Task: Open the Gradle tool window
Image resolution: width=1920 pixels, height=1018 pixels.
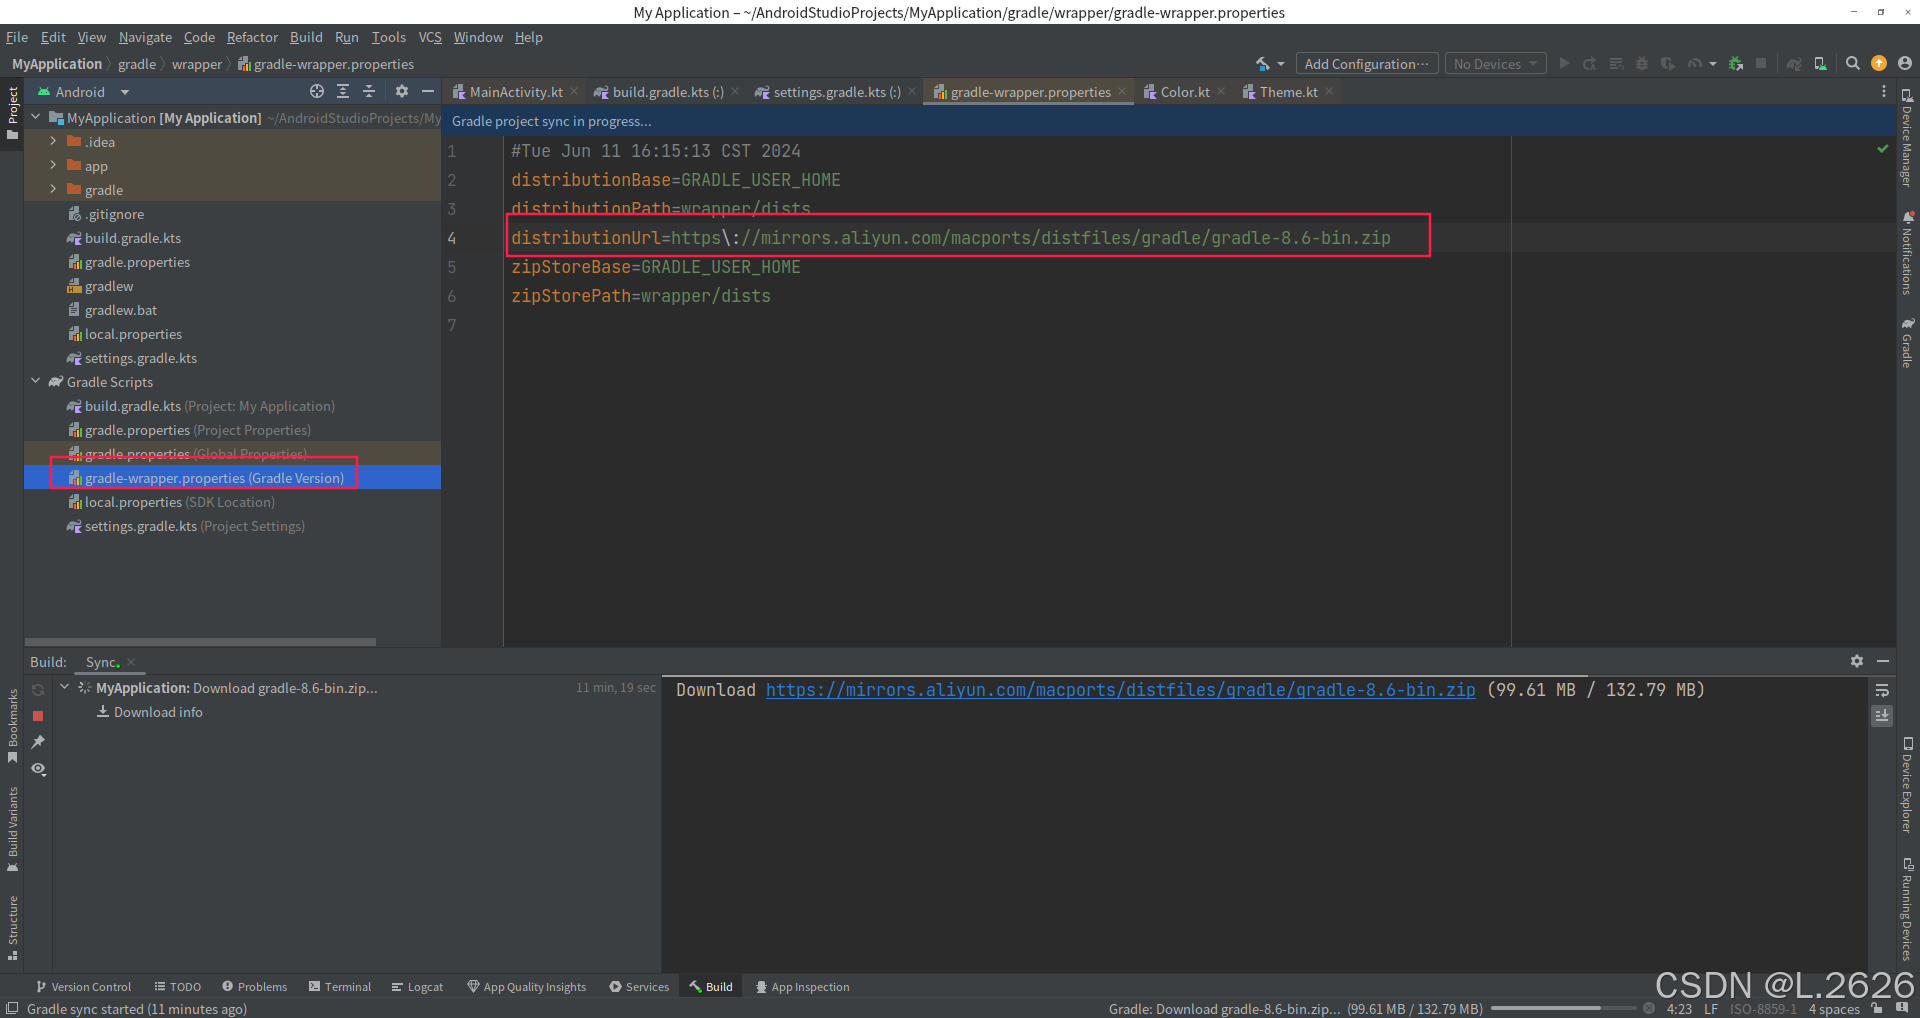Action: click(1908, 340)
